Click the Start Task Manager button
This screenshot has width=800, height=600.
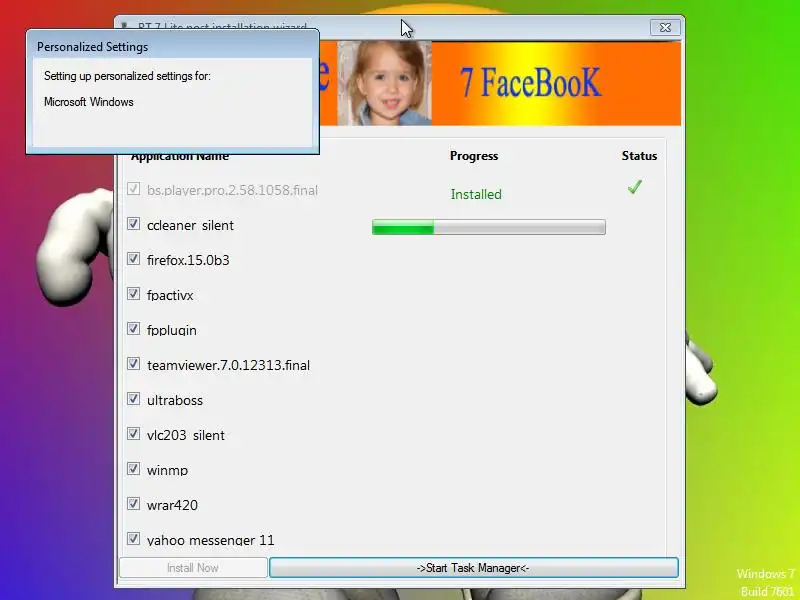click(x=474, y=568)
